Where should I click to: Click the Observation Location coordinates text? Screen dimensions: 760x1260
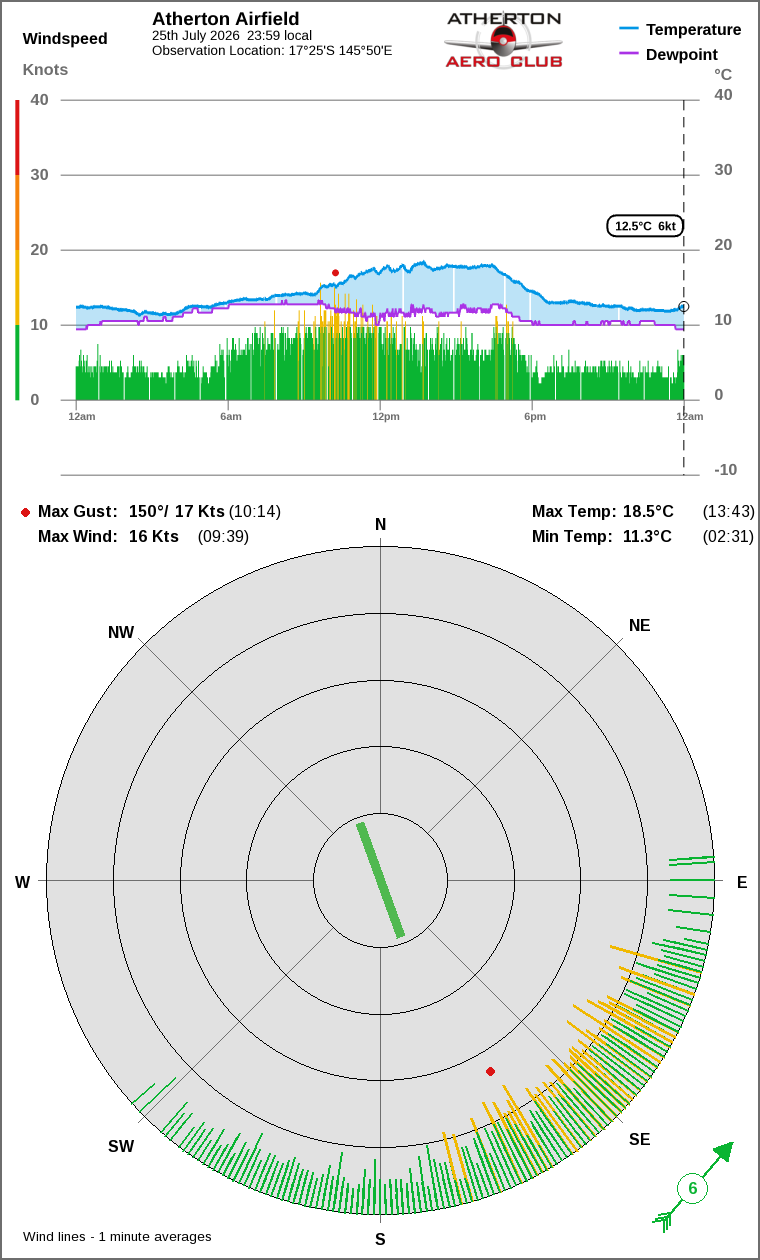pos(272,50)
